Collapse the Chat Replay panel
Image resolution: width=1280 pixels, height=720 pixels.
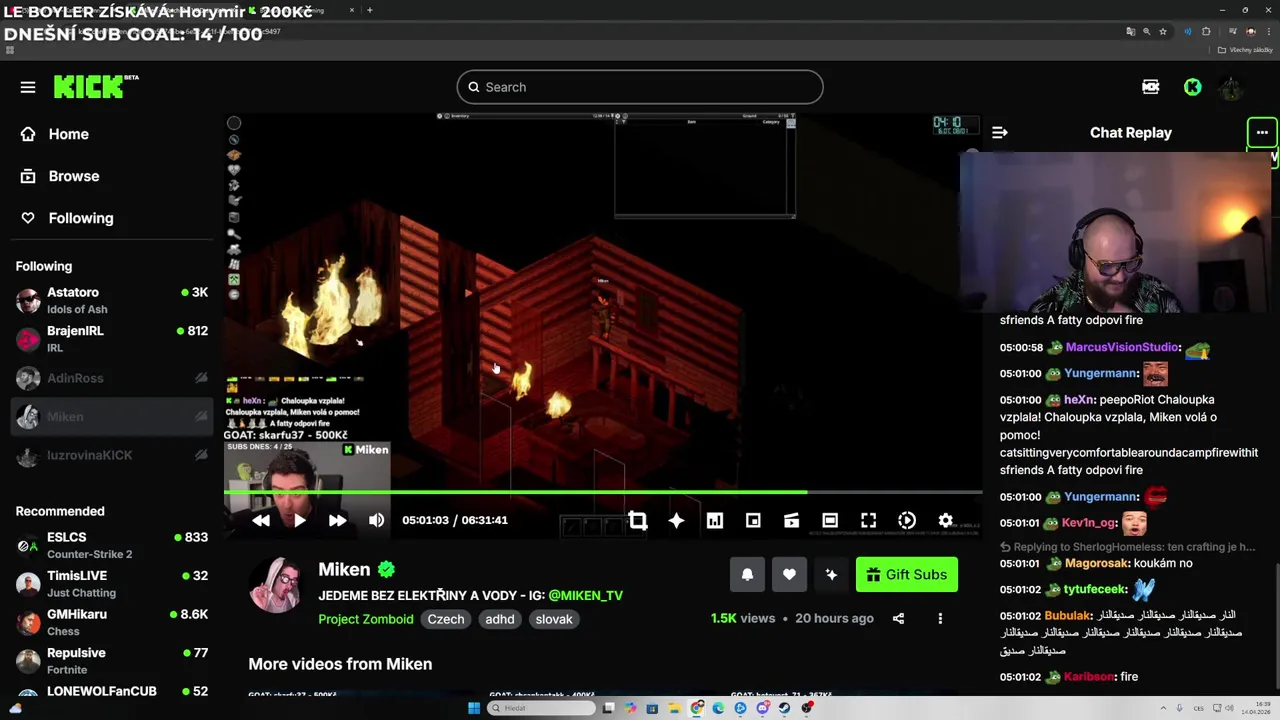pos(999,132)
